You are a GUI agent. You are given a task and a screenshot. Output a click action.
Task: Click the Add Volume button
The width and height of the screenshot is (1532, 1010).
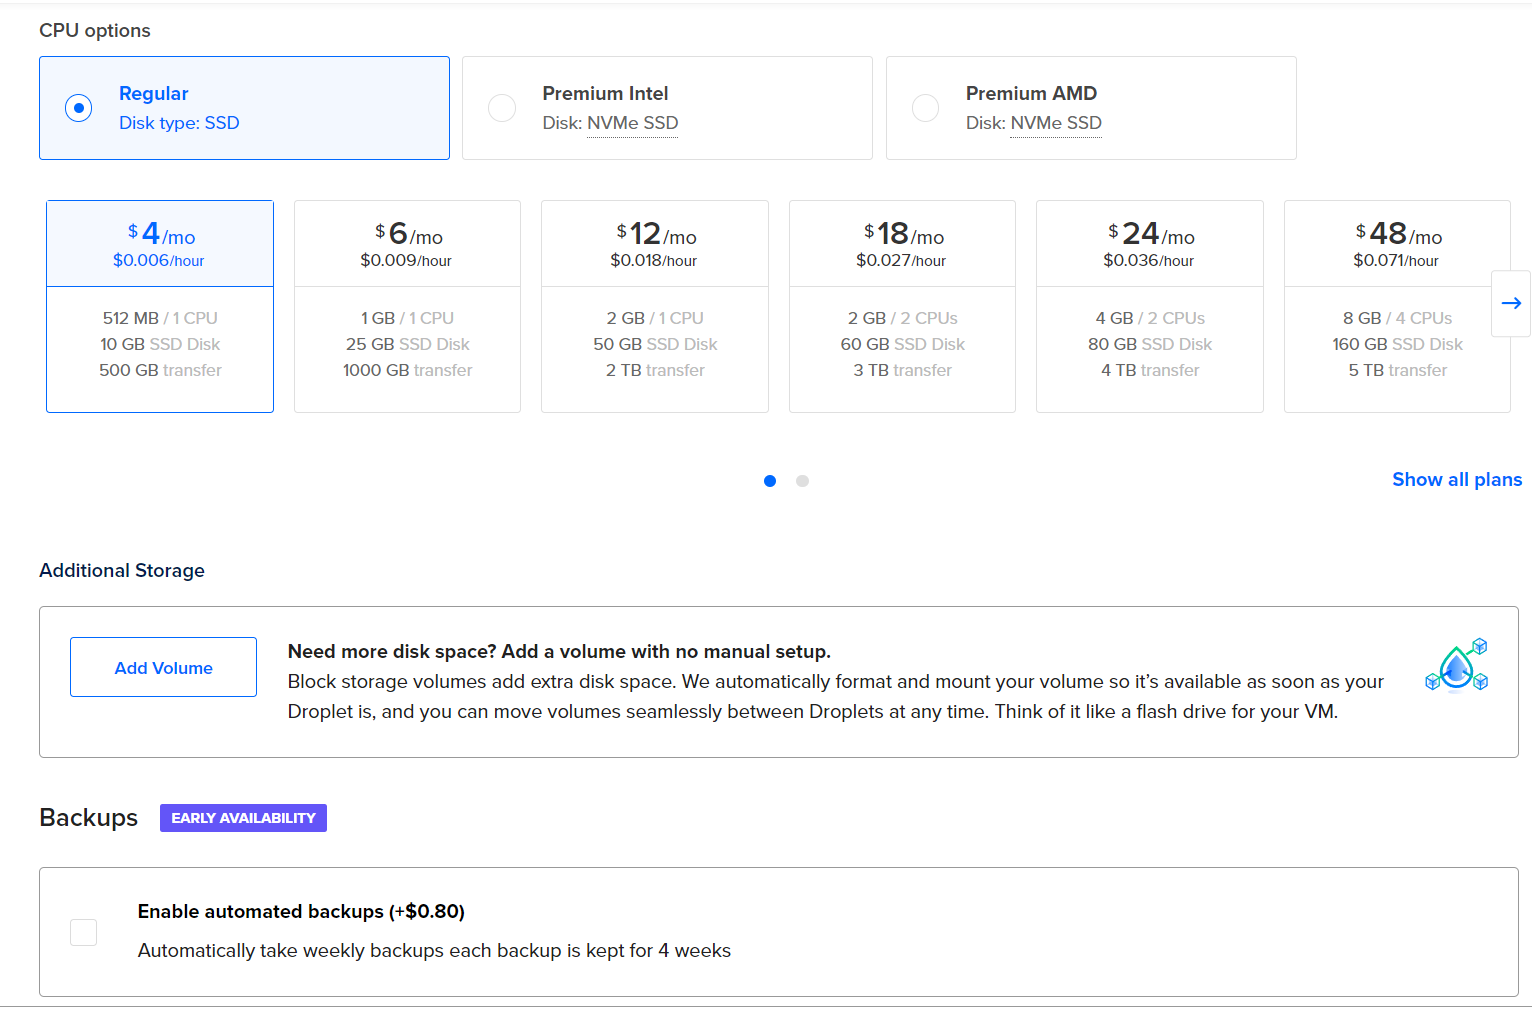(x=163, y=667)
